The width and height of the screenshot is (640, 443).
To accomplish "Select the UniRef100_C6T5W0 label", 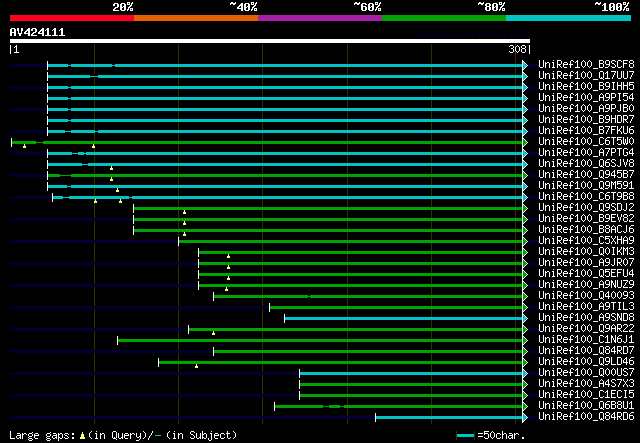I will [x=586, y=141].
